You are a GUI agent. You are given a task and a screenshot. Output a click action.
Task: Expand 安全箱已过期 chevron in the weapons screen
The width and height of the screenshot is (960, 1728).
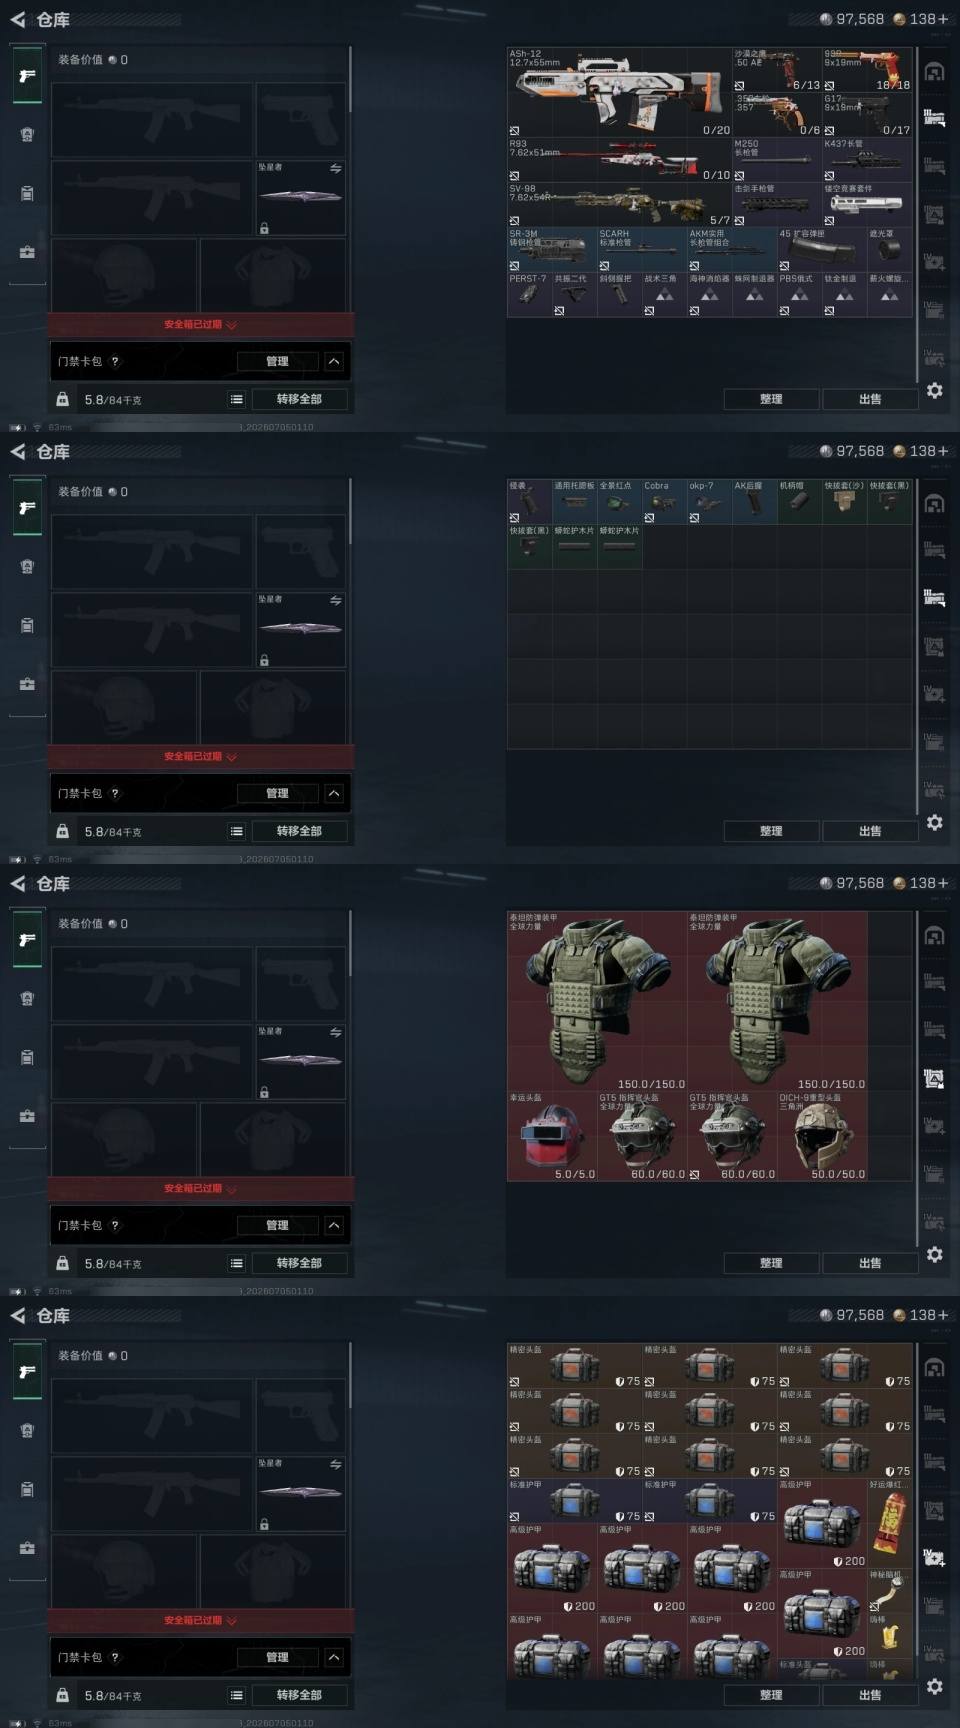click(x=232, y=325)
